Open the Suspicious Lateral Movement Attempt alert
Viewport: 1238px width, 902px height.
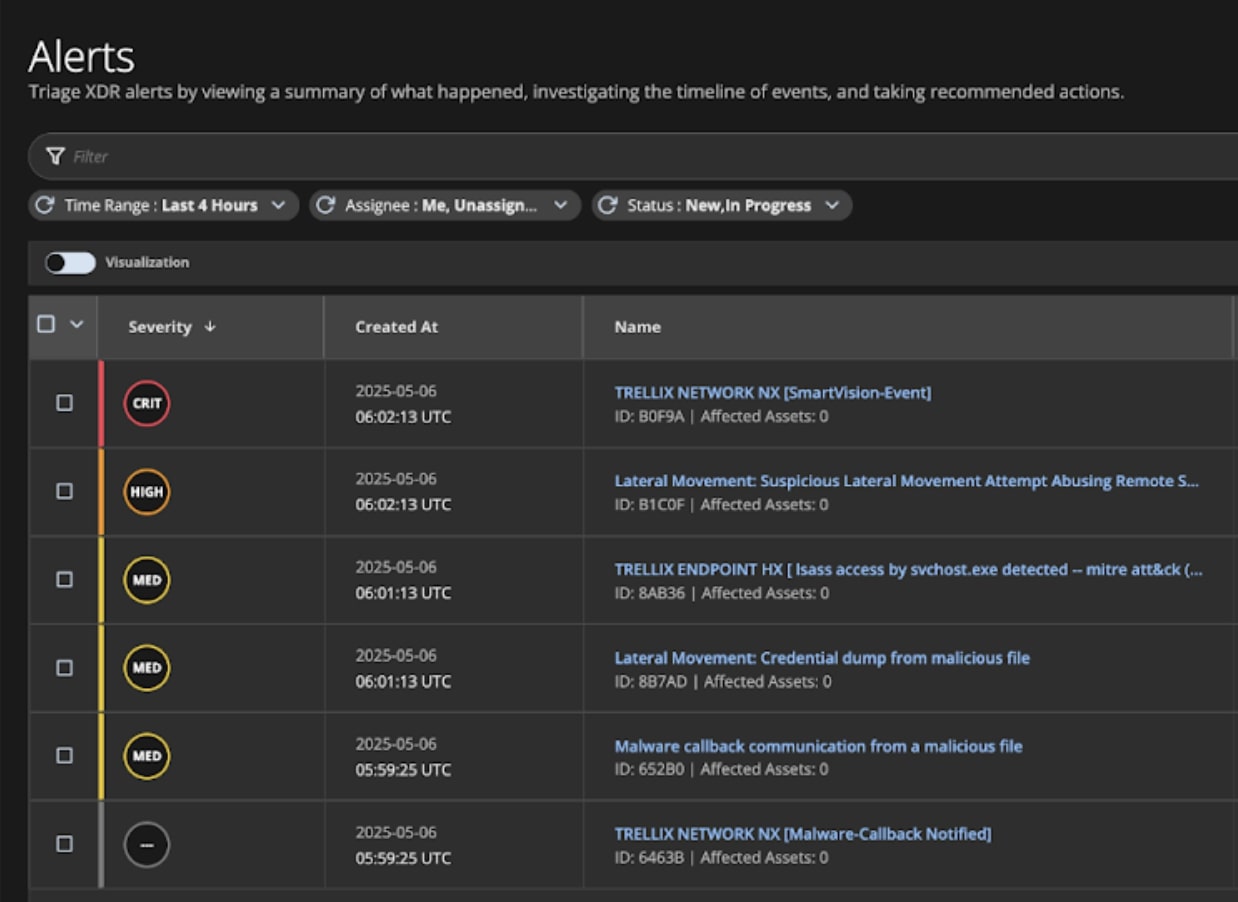tap(906, 481)
